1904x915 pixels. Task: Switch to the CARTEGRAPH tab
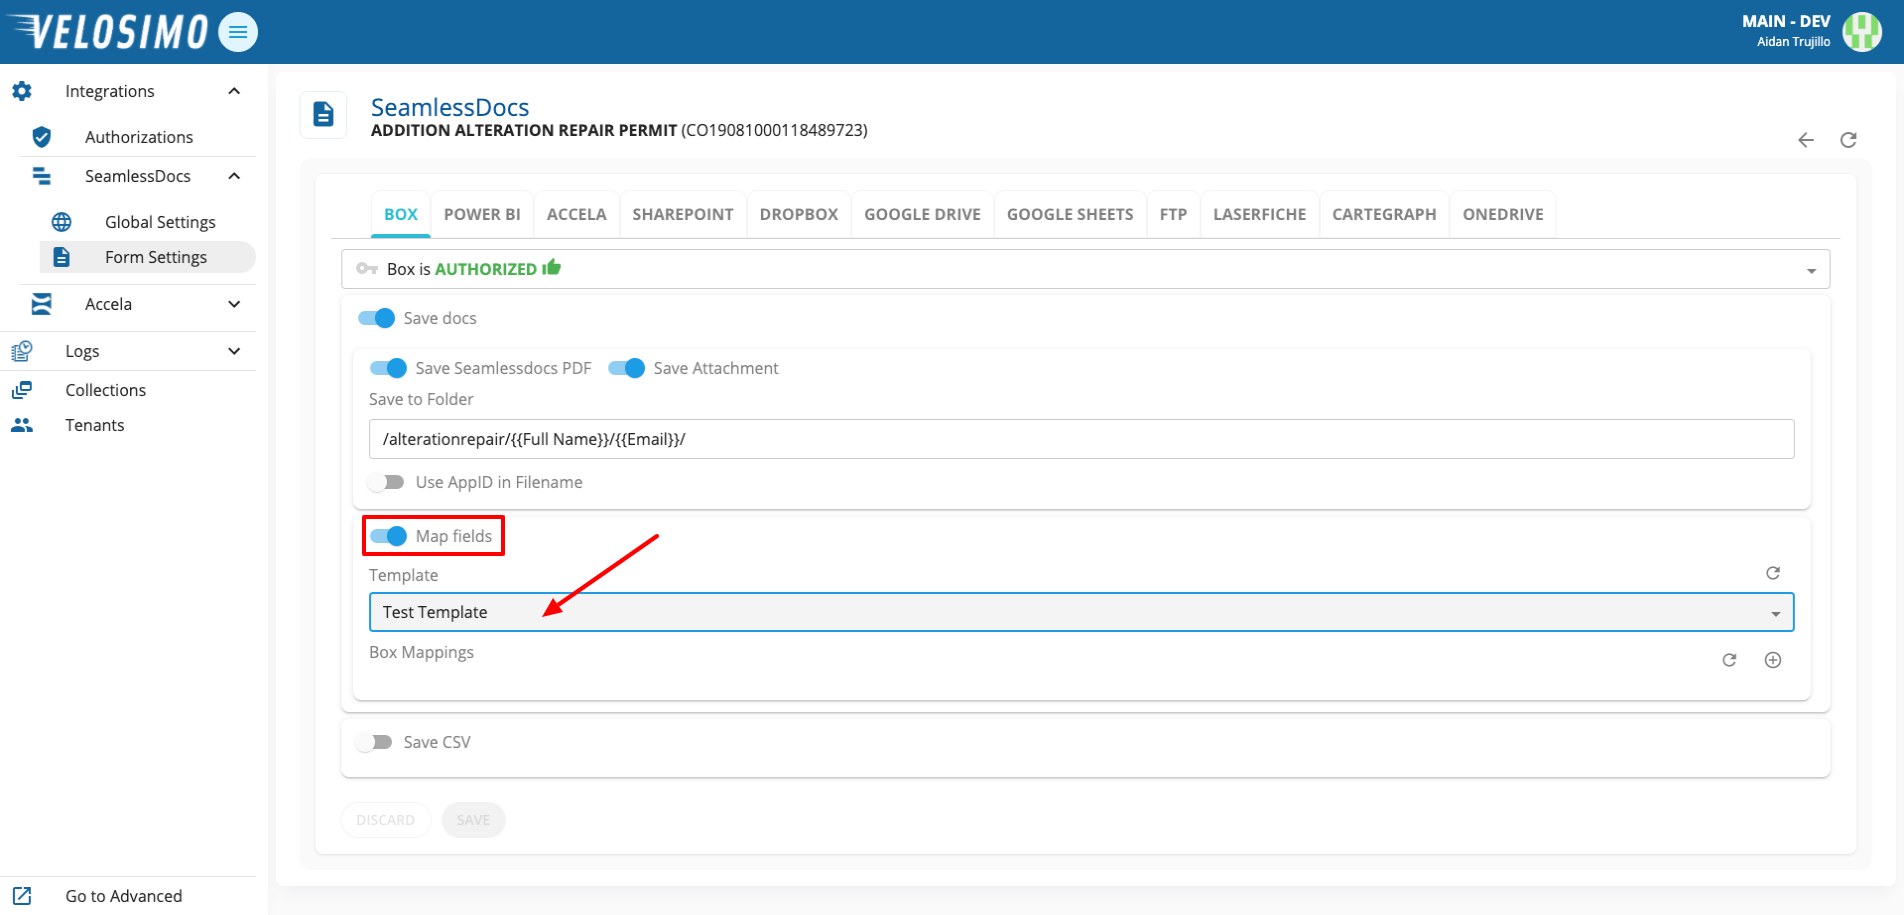(x=1384, y=214)
